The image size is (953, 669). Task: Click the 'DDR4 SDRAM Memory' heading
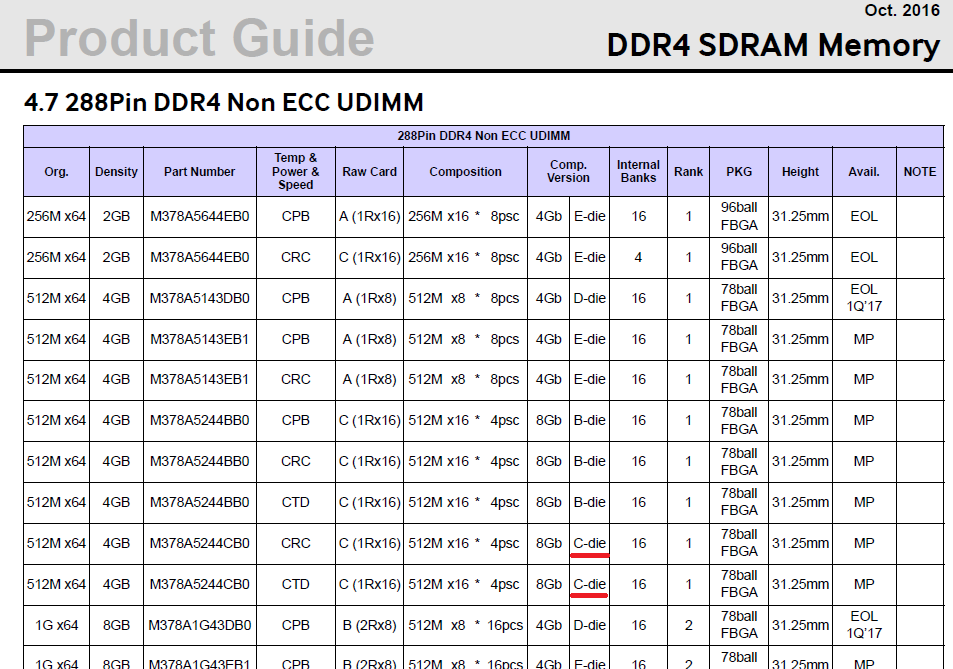(x=773, y=46)
